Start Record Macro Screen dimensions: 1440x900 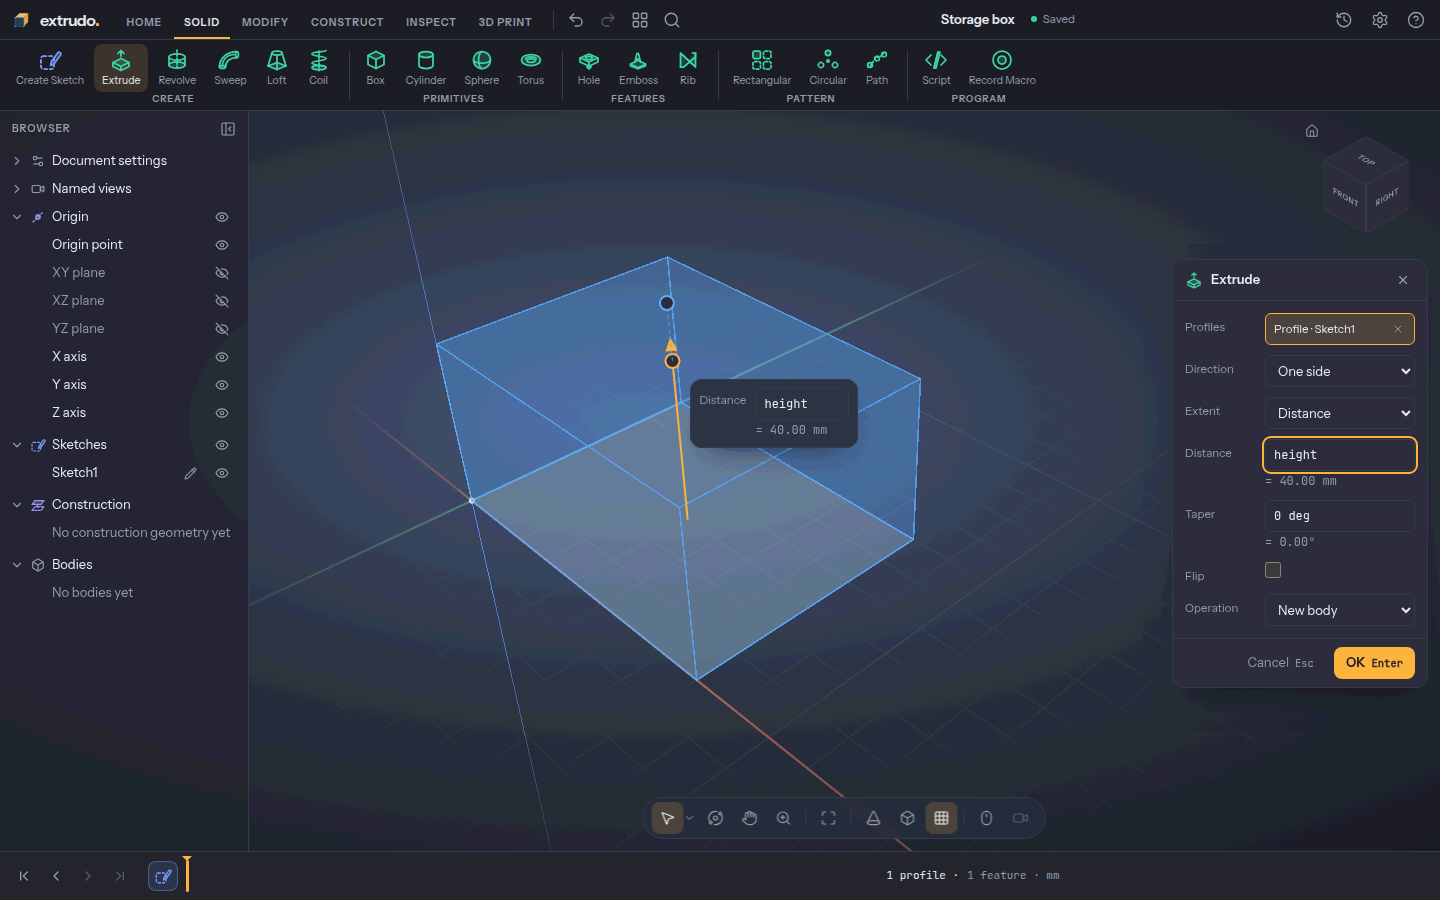tap(1002, 68)
